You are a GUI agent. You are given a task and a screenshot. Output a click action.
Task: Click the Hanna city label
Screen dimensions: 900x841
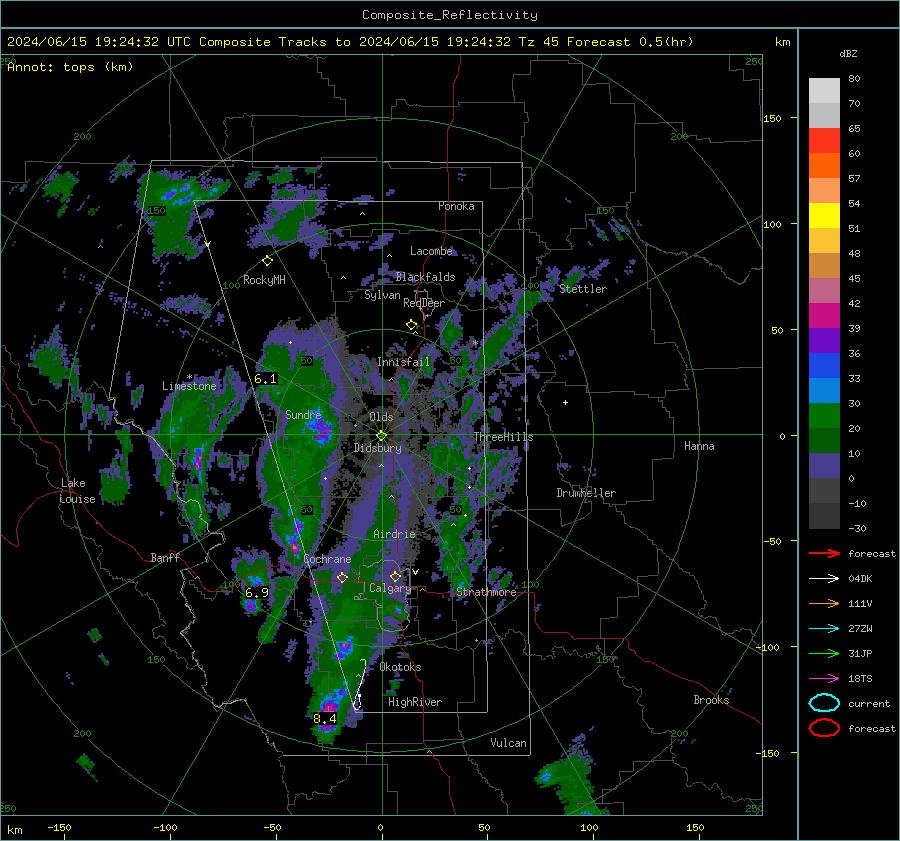click(699, 446)
